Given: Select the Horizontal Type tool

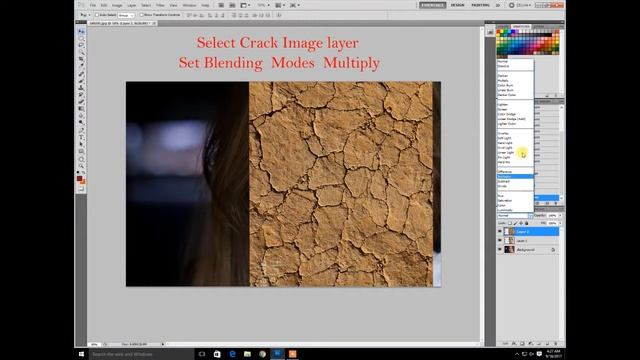Looking at the screenshot, I should pos(81,137).
